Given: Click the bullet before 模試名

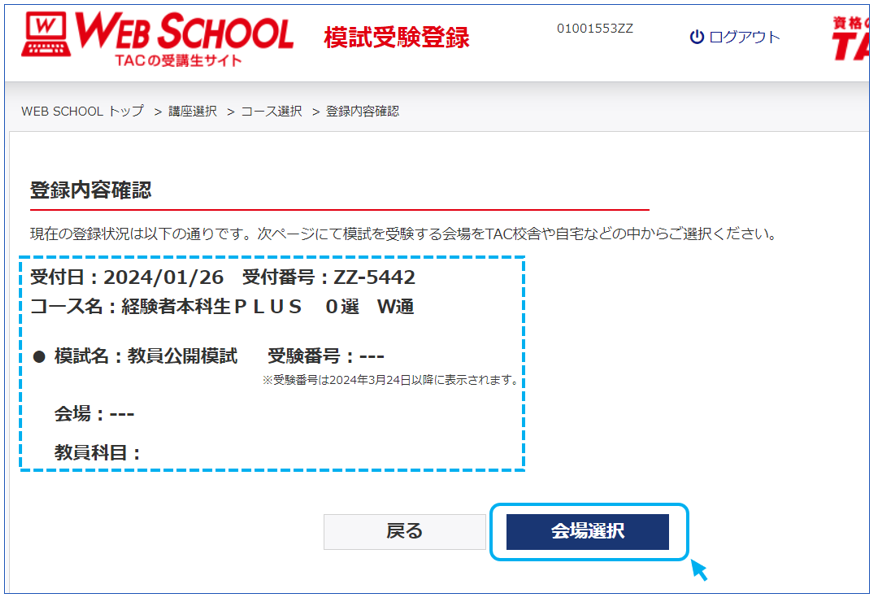Looking at the screenshot, I should pyautogui.click(x=39, y=357).
